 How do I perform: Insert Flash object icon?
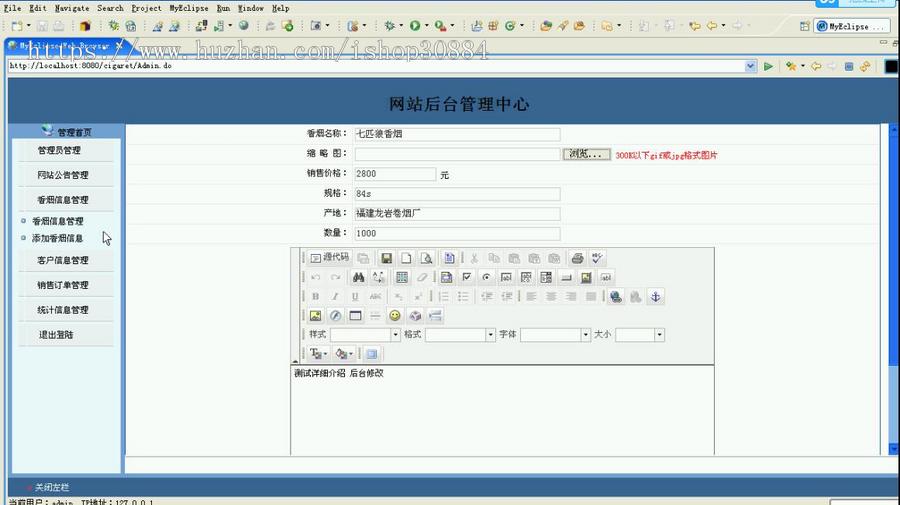point(335,316)
